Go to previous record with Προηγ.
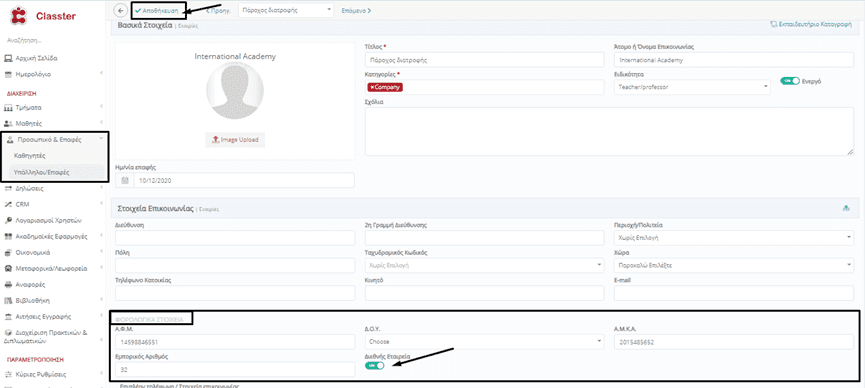Viewport: 865px width, 388px height. tap(218, 10)
